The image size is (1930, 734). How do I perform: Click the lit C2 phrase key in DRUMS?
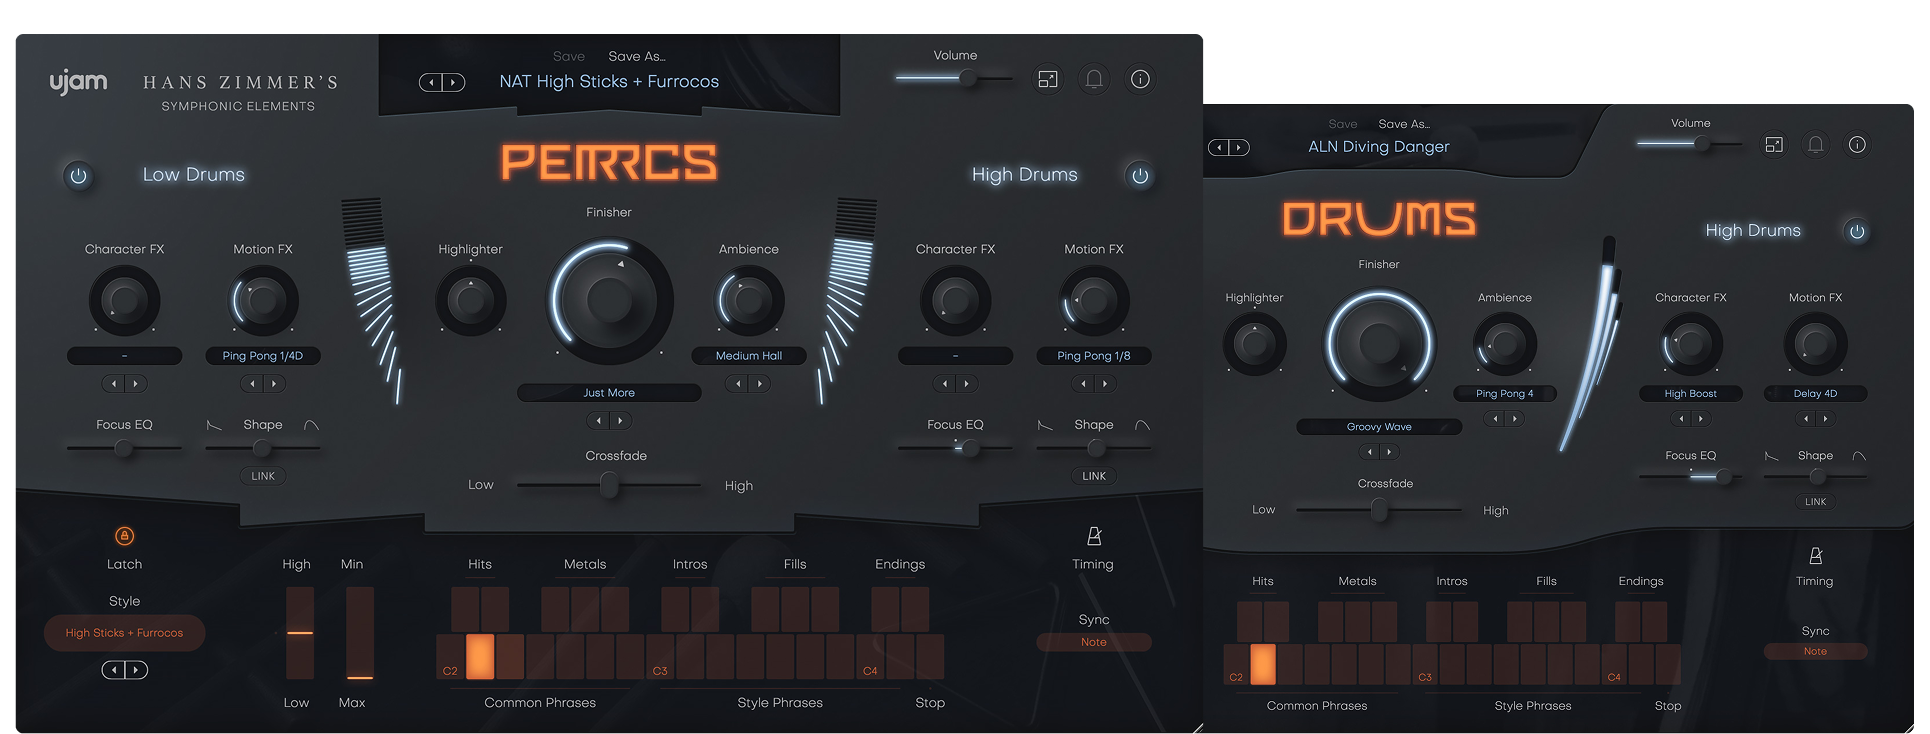click(1263, 664)
